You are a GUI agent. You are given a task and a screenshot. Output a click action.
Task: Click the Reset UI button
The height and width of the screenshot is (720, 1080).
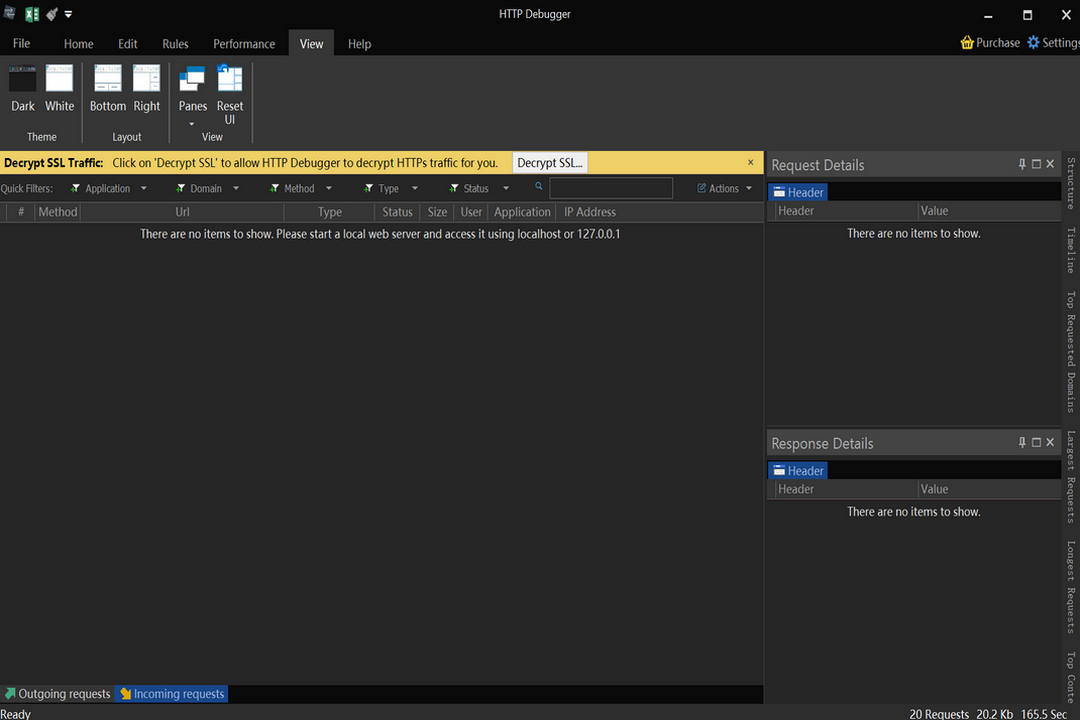coord(229,90)
